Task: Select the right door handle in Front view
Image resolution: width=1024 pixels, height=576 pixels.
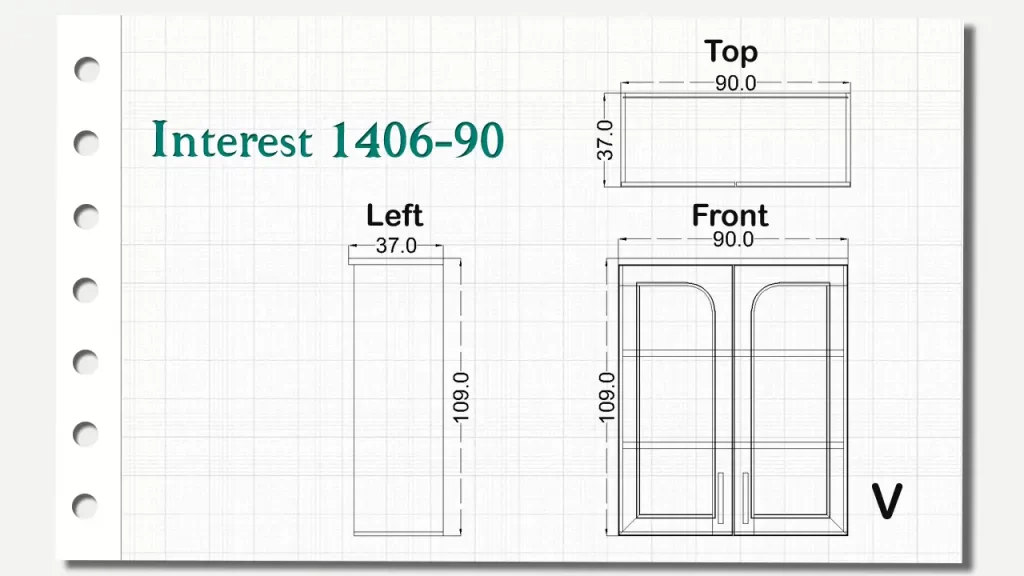Action: tap(745, 495)
